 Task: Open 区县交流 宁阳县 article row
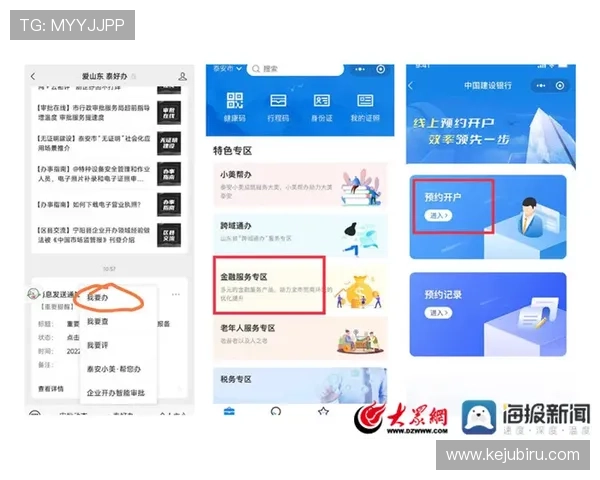[109, 235]
